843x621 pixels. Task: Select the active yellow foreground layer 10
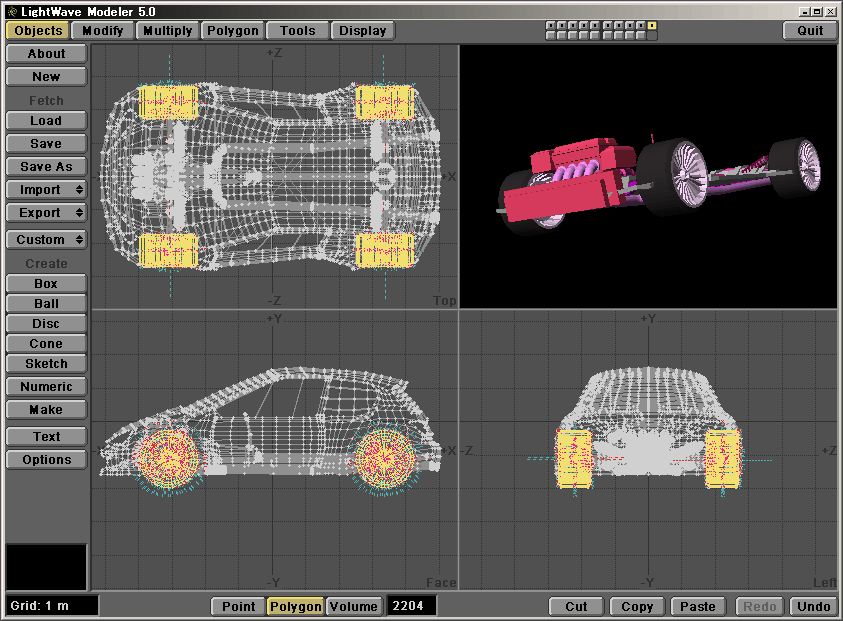(x=652, y=25)
